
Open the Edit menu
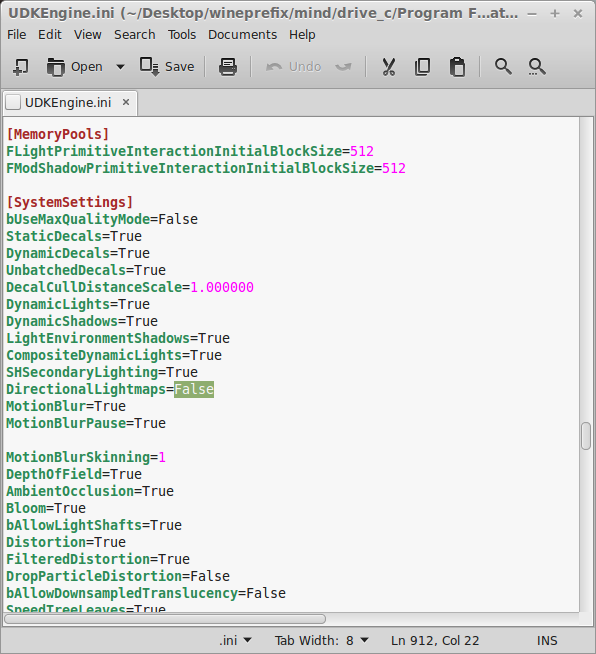pos(50,35)
